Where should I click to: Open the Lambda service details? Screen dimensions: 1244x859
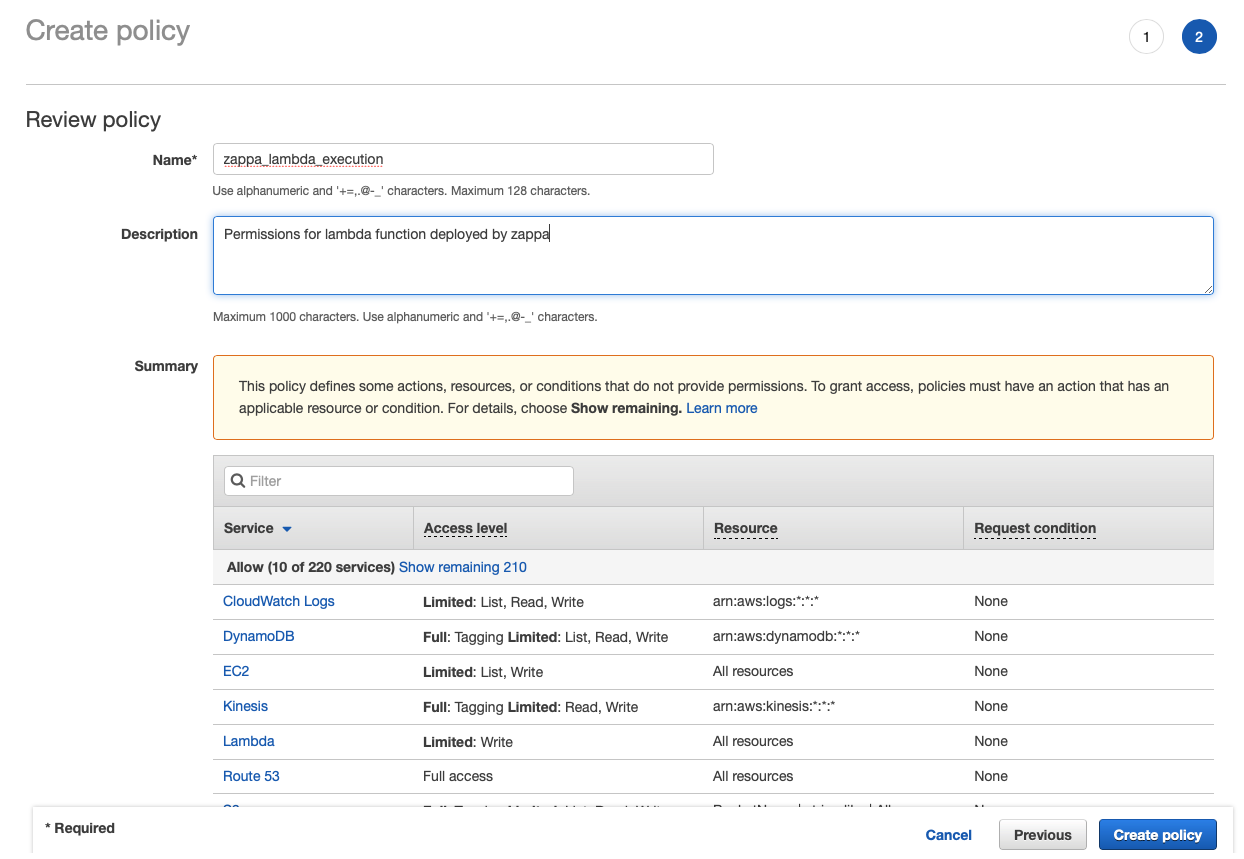coord(248,741)
